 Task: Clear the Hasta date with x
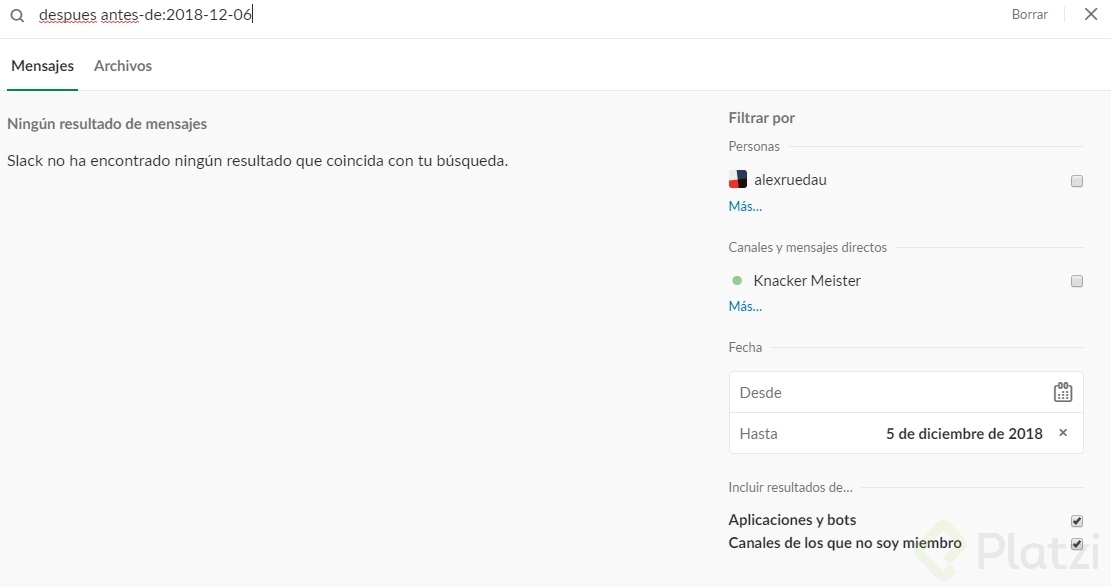click(1063, 433)
